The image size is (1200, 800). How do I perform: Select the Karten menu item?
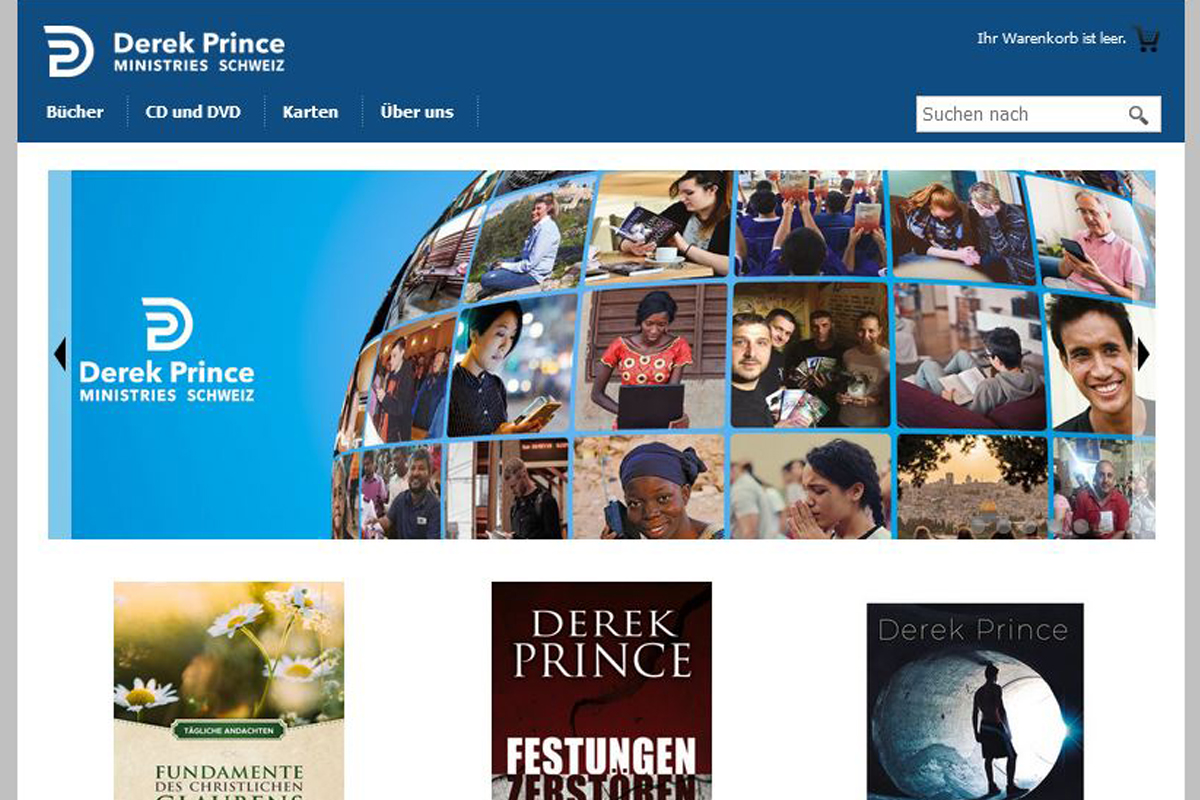click(x=310, y=112)
